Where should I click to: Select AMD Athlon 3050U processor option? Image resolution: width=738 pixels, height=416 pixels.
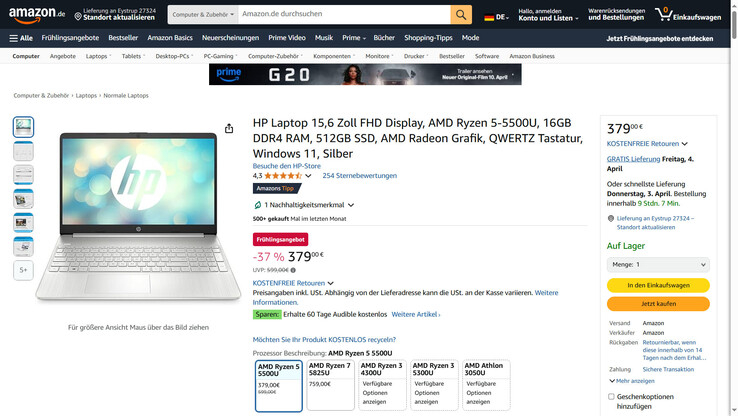pos(486,385)
